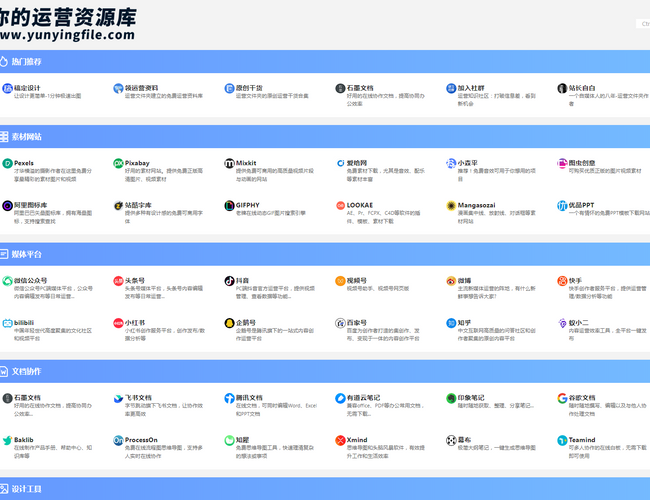Click the 微信公众号 green icon

(7, 281)
